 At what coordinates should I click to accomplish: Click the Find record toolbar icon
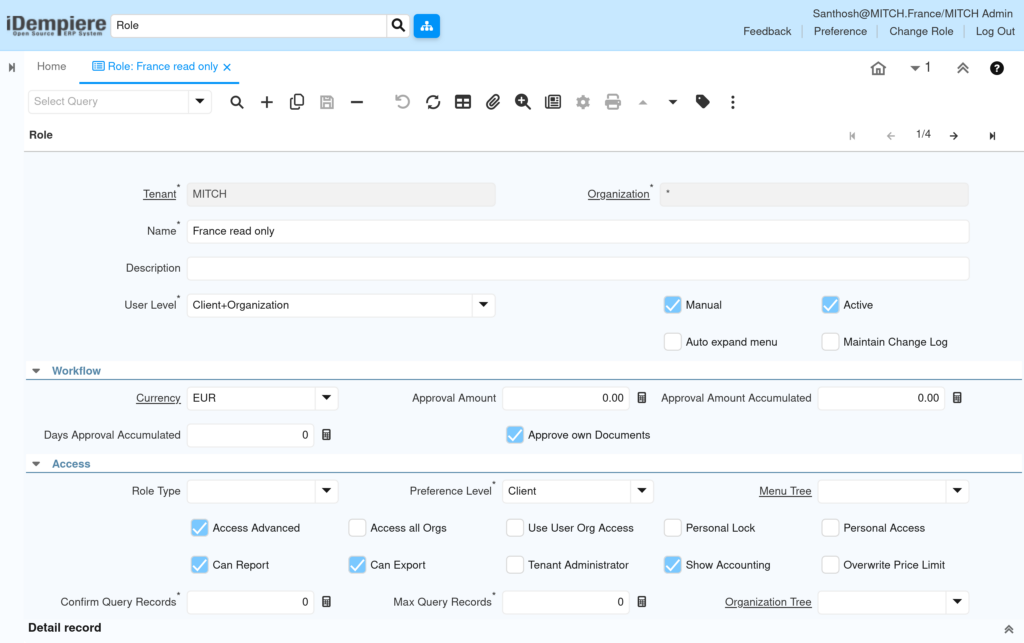tap(236, 102)
